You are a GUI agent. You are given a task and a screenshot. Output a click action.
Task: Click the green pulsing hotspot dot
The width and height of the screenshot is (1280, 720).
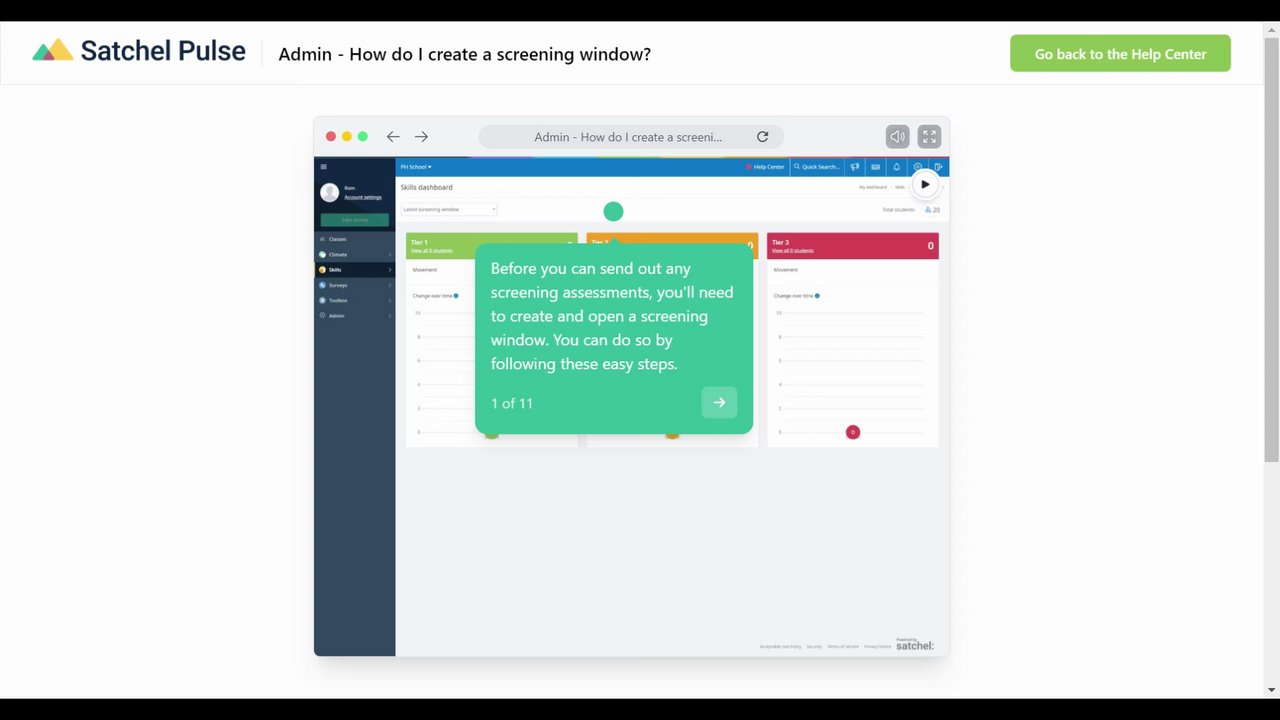[x=613, y=211]
